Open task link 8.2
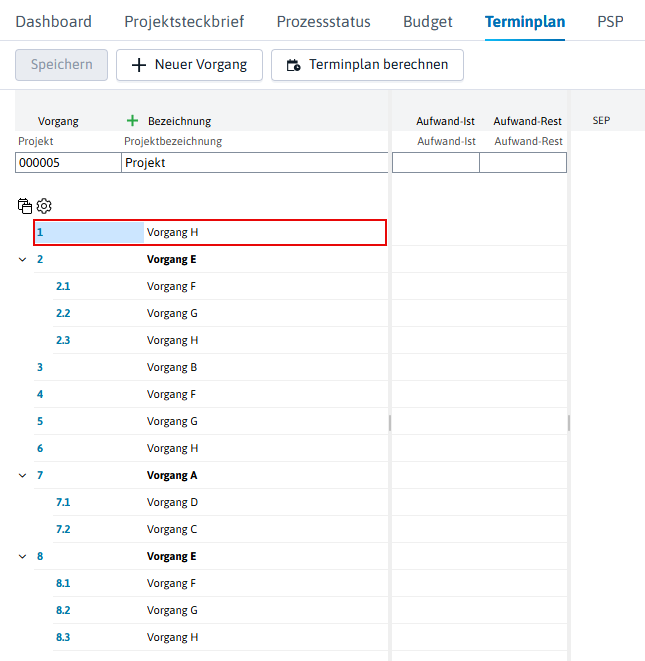The width and height of the screenshot is (645, 661). click(x=63, y=610)
